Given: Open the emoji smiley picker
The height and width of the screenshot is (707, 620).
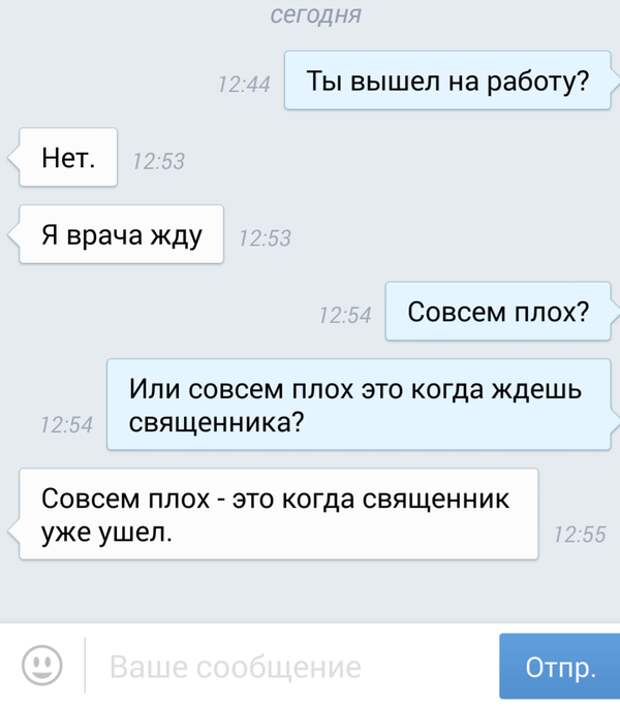Looking at the screenshot, I should [41, 665].
